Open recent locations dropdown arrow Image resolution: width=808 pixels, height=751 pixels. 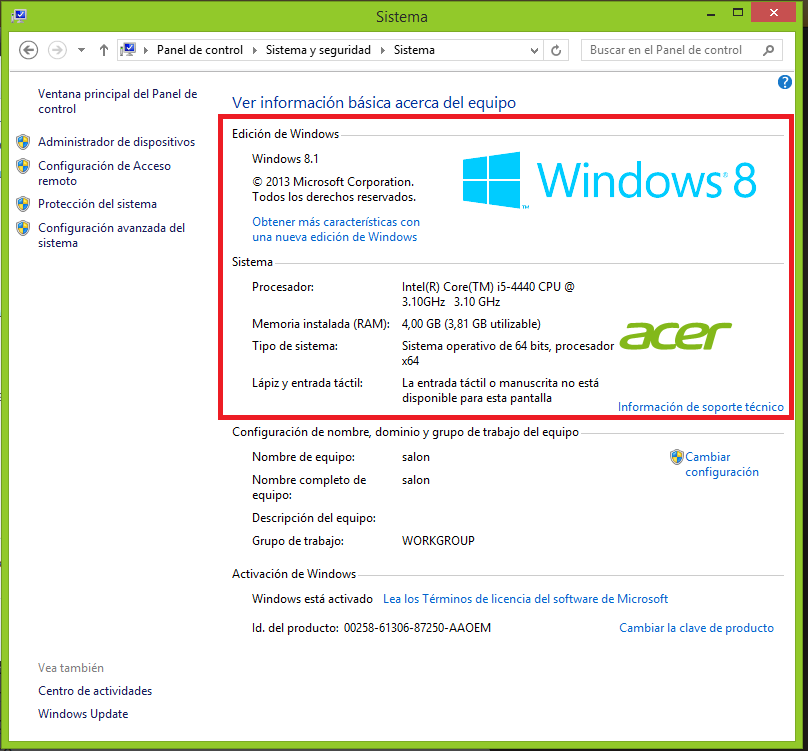81,50
